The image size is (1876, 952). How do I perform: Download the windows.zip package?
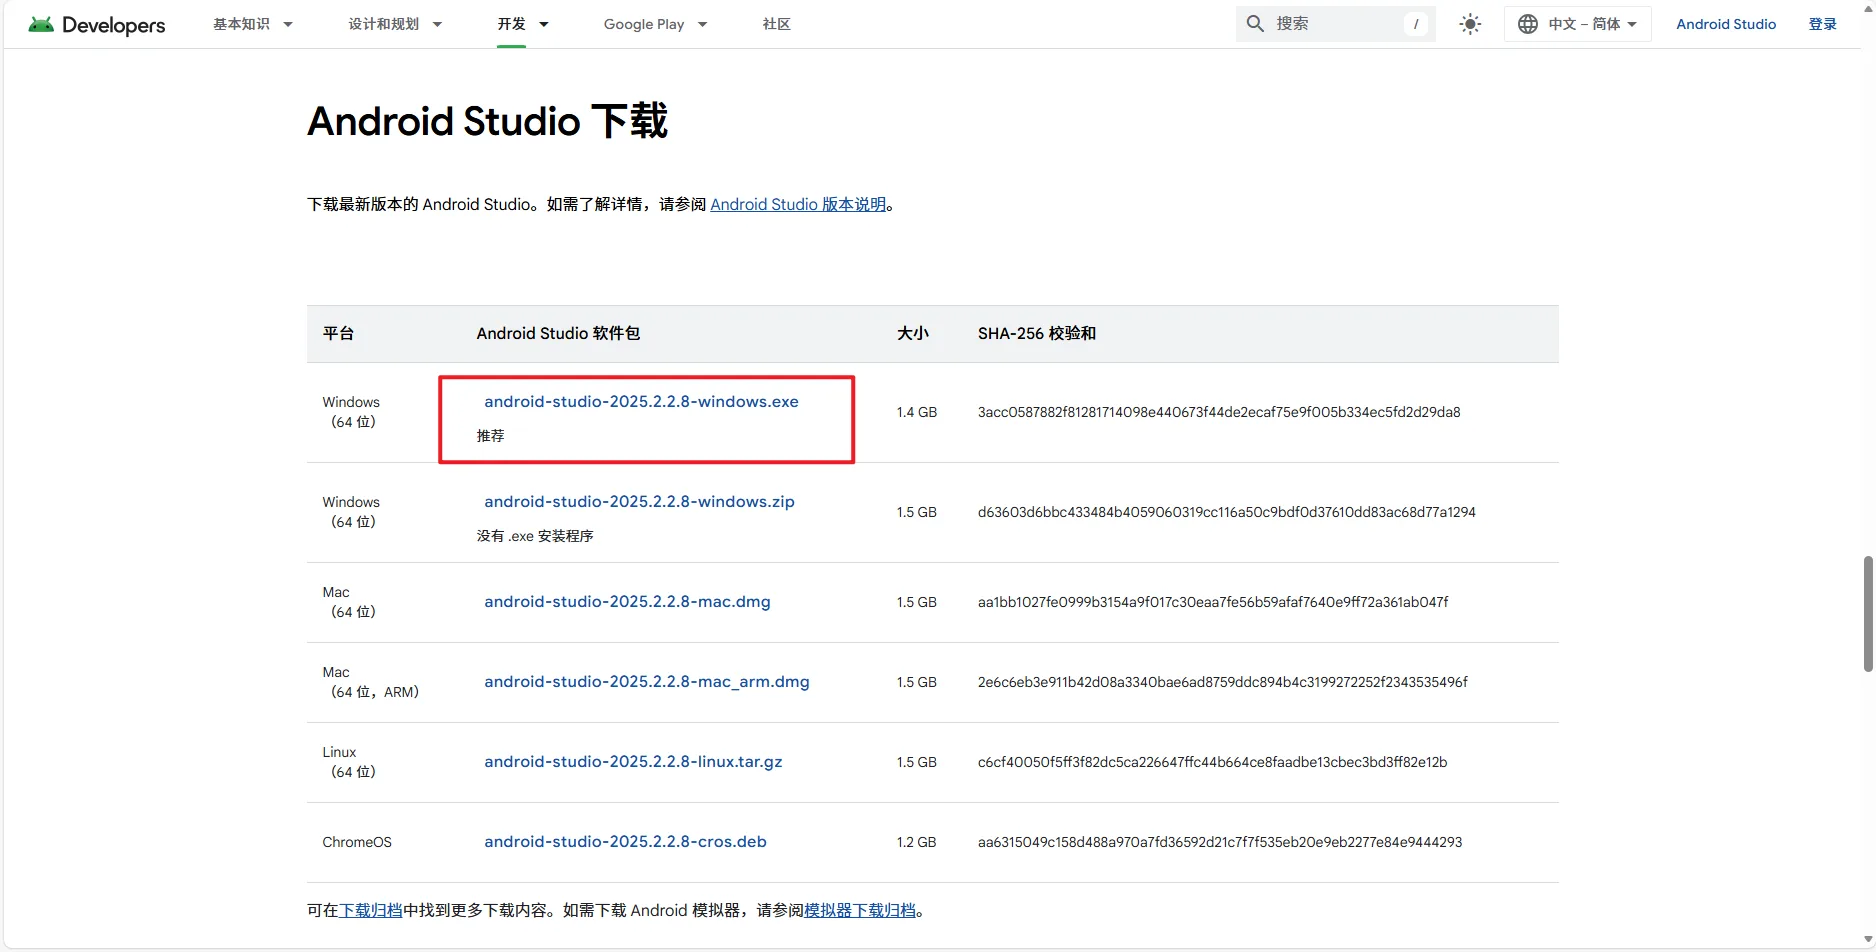point(639,501)
